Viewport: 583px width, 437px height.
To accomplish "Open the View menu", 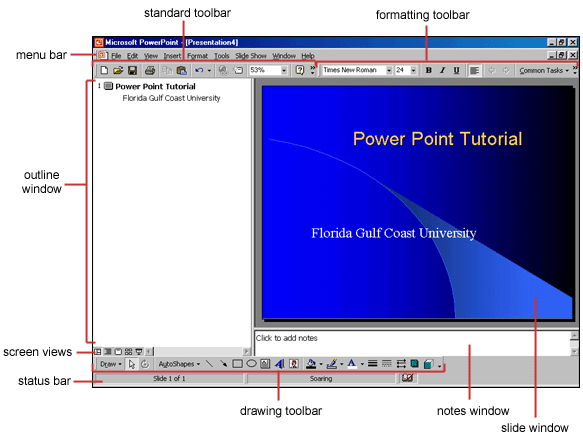I will (151, 56).
